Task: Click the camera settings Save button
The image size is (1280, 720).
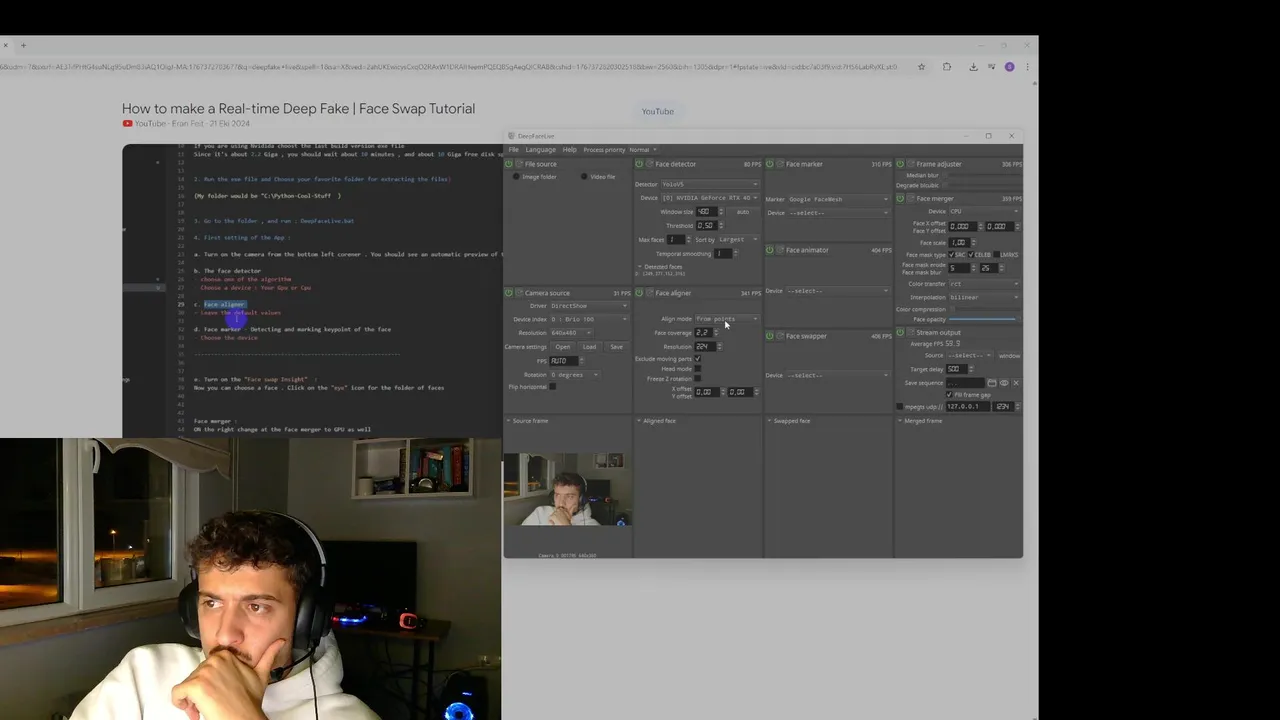Action: [x=616, y=347]
